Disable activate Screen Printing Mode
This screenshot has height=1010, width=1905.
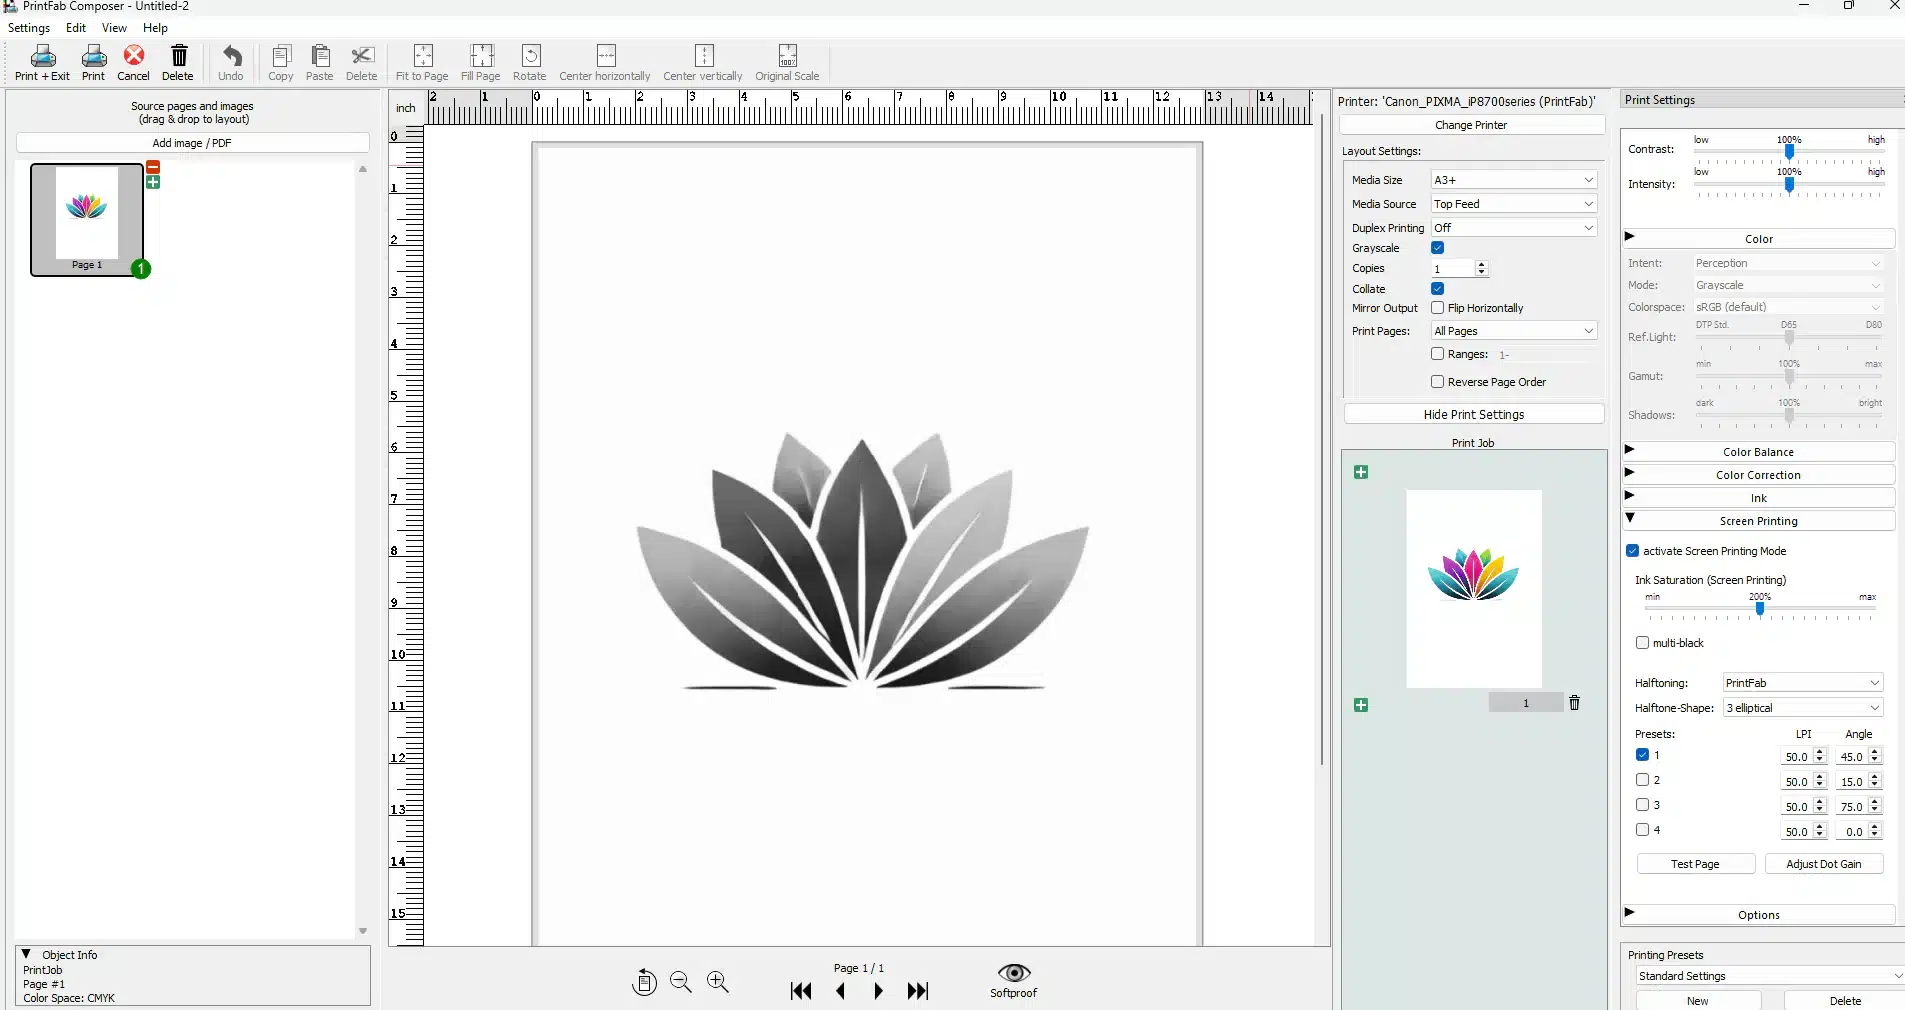(x=1633, y=551)
